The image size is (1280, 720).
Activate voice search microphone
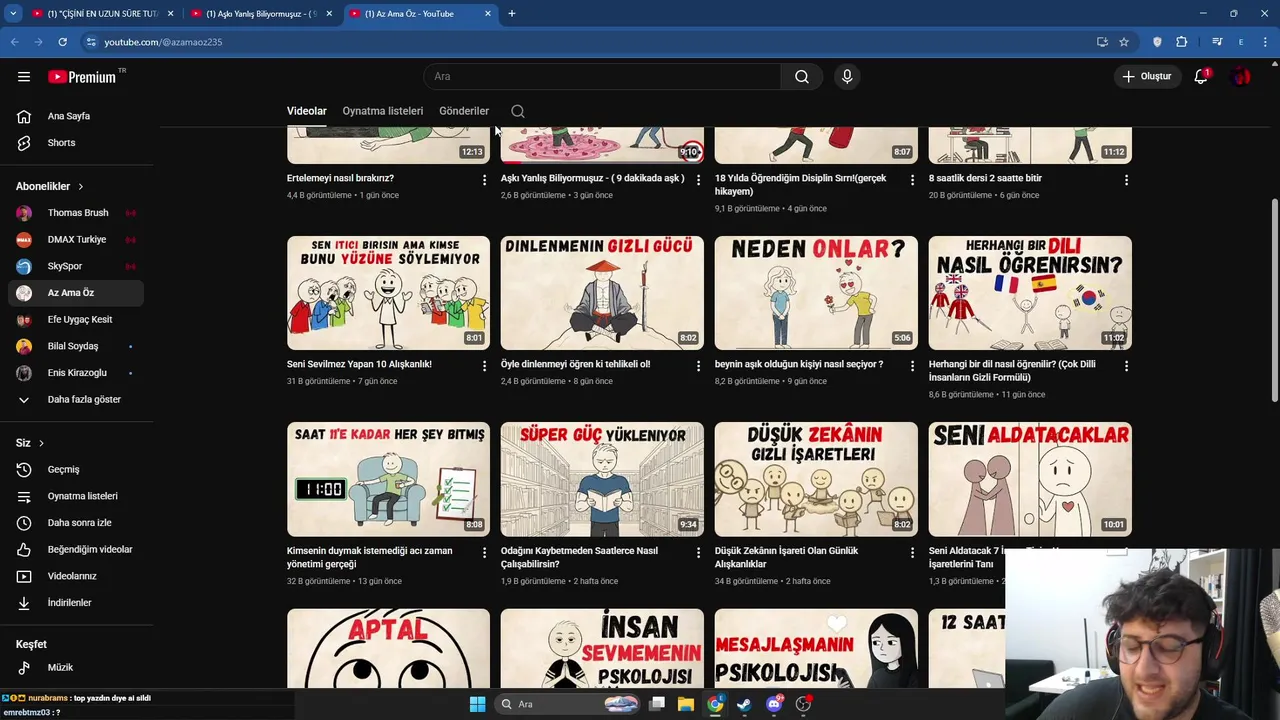point(847,77)
